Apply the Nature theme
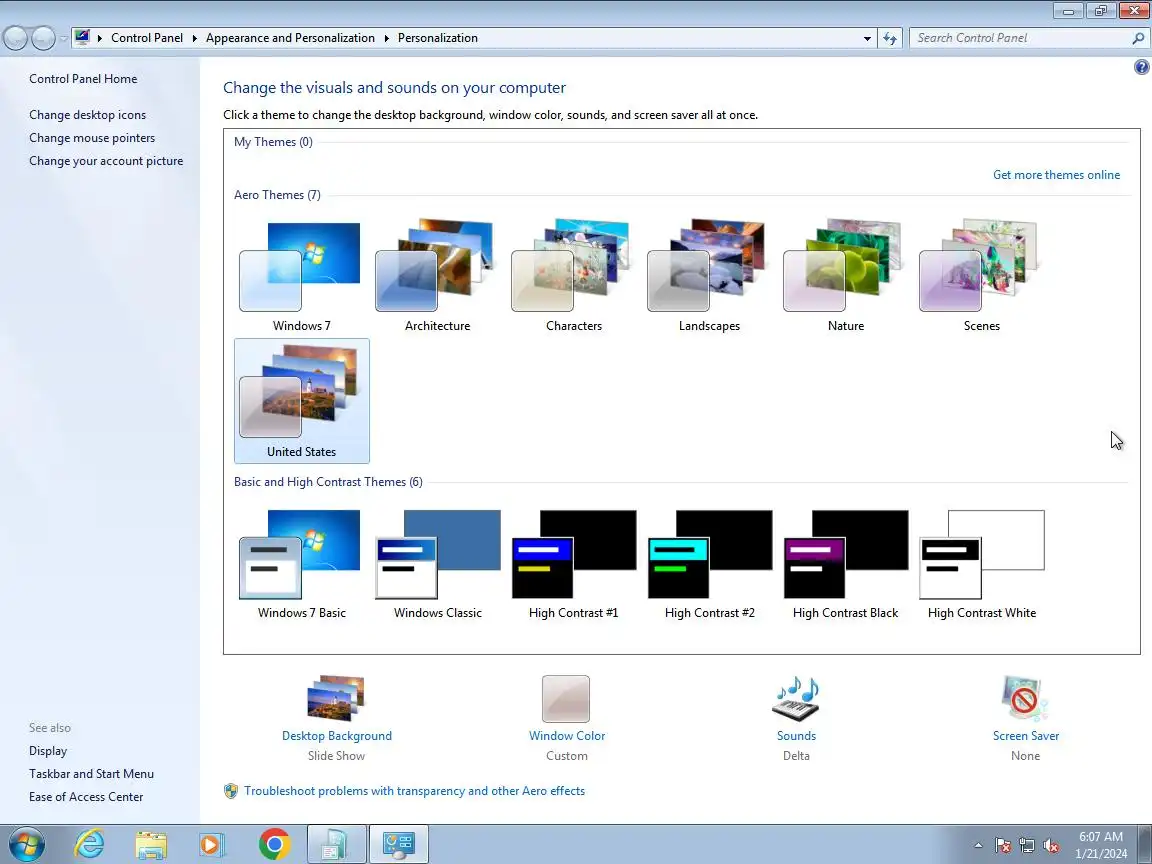 pos(845,275)
